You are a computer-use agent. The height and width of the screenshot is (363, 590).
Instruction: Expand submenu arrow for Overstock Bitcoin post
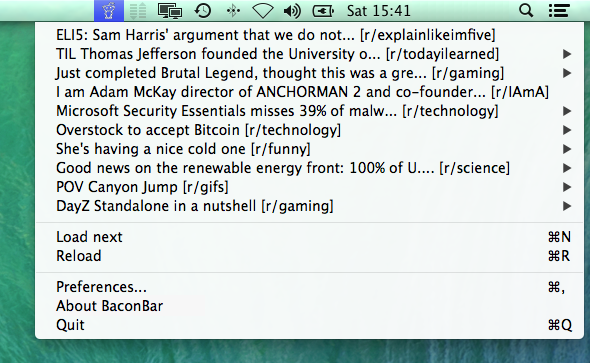[567, 130]
